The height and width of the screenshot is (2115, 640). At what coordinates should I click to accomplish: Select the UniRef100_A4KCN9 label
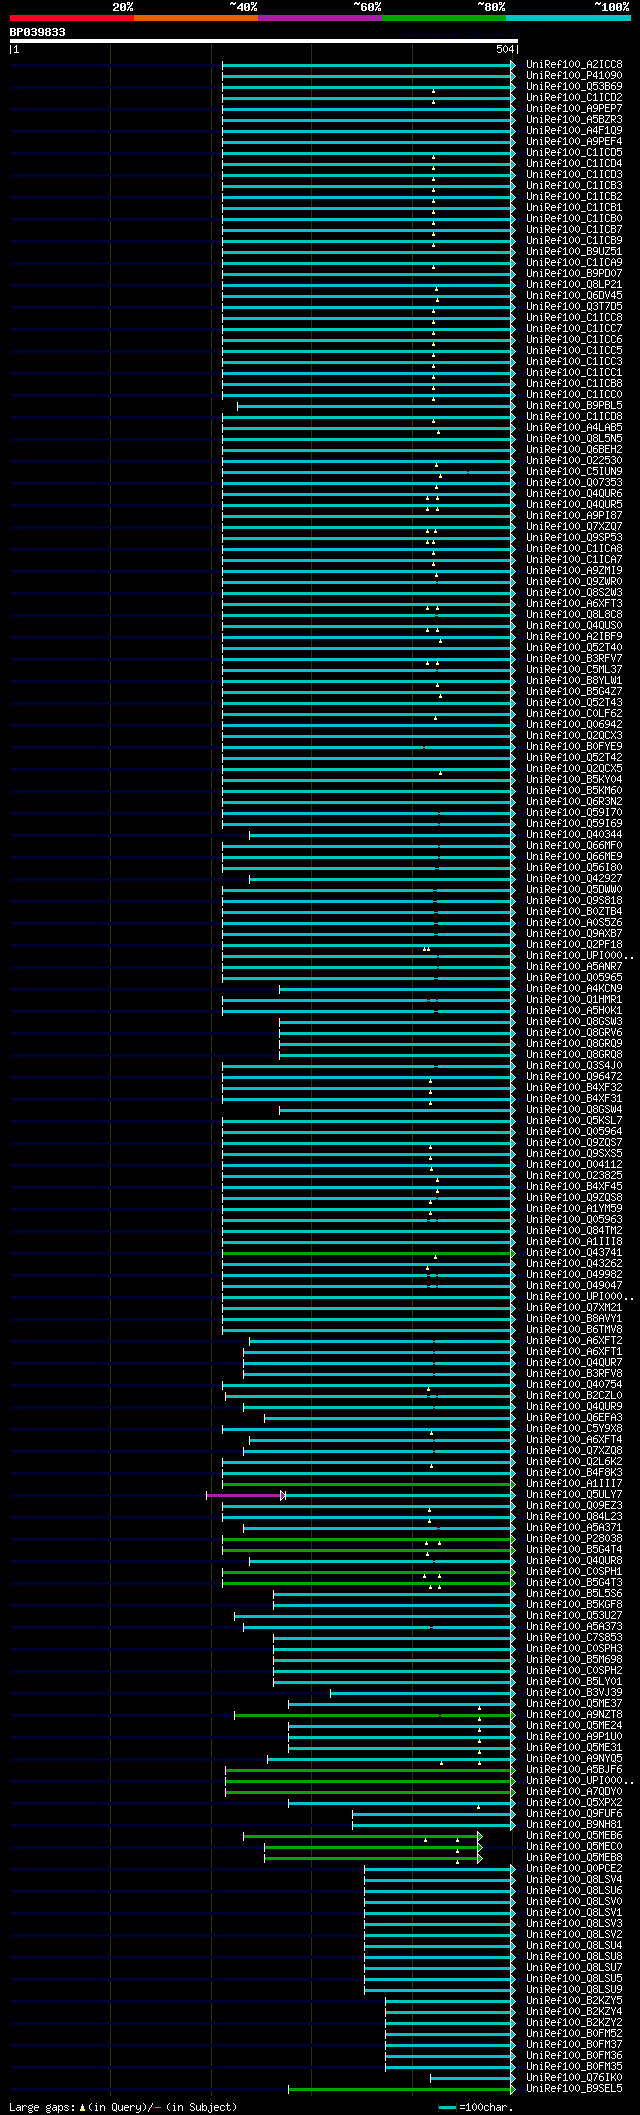click(x=574, y=988)
